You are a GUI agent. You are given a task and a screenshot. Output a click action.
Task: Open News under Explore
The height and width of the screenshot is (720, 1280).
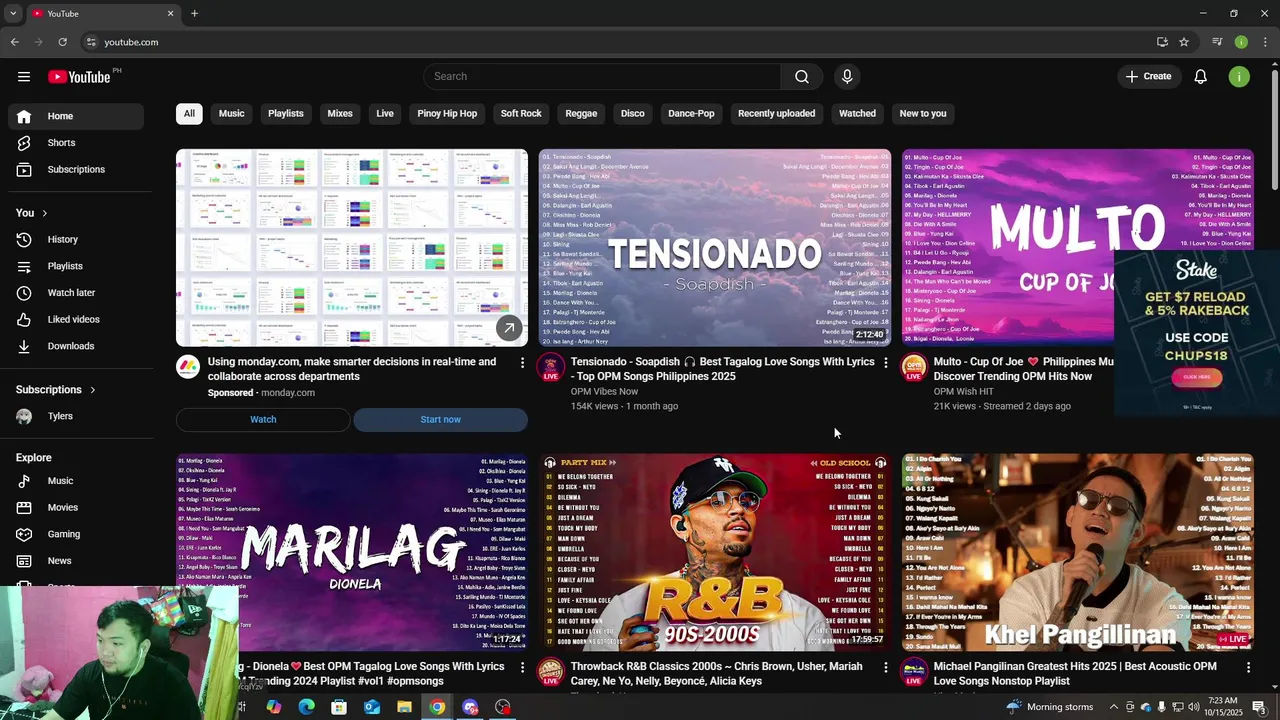76,561
